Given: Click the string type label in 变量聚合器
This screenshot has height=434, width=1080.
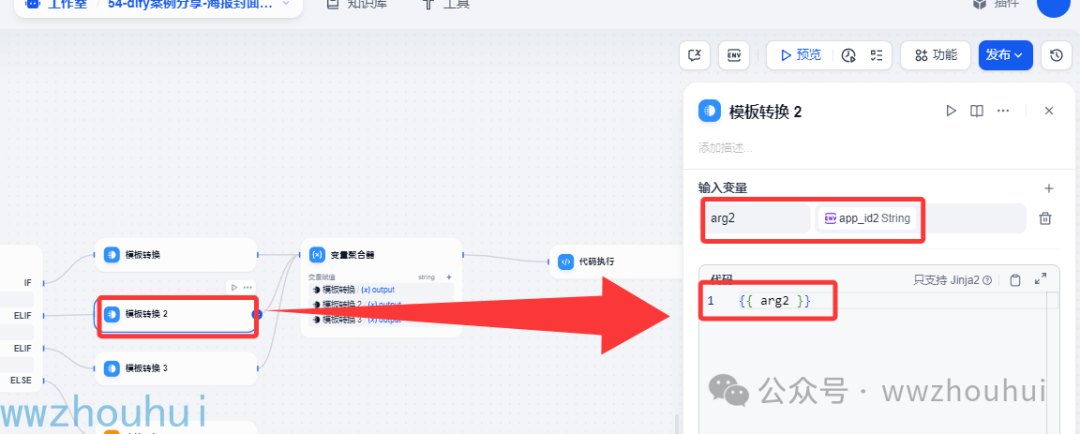Looking at the screenshot, I should tap(426, 277).
